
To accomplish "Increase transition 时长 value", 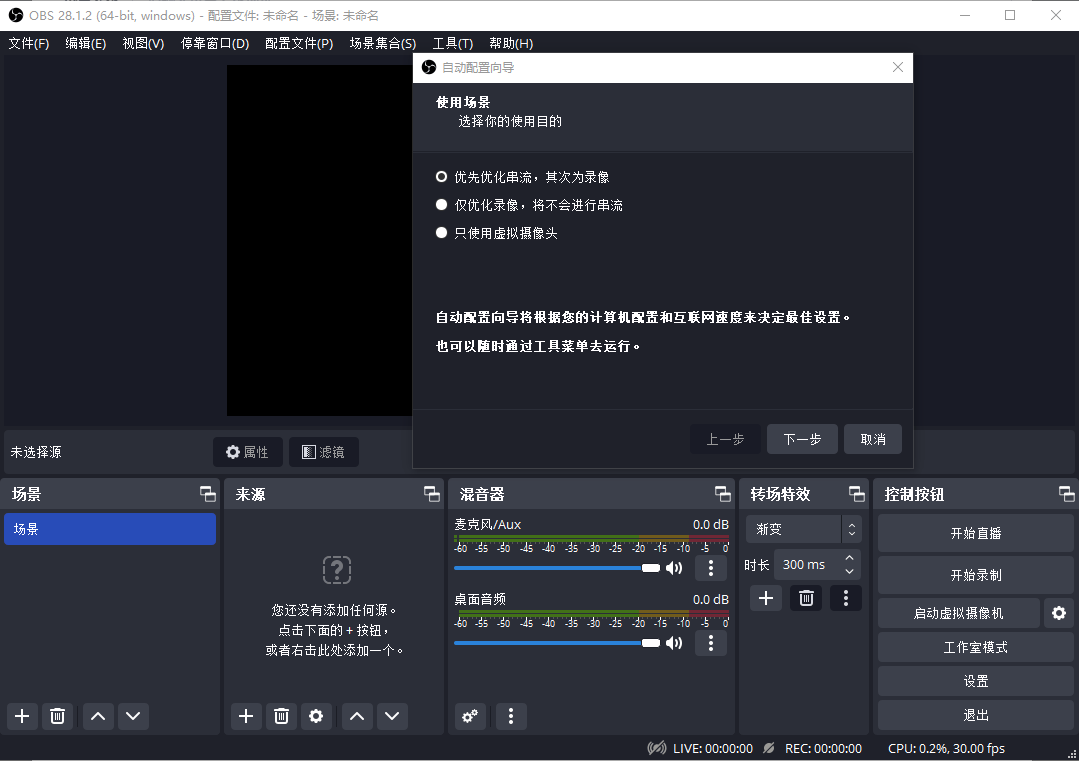I will pos(850,558).
